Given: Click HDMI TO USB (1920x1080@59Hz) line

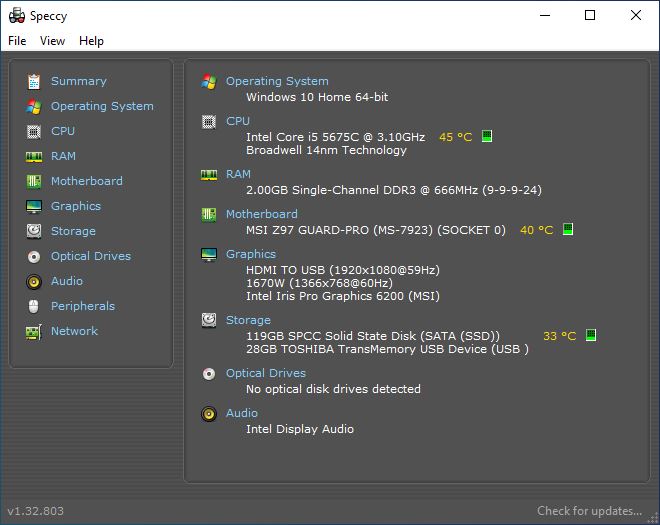Looking at the screenshot, I should 343,270.
